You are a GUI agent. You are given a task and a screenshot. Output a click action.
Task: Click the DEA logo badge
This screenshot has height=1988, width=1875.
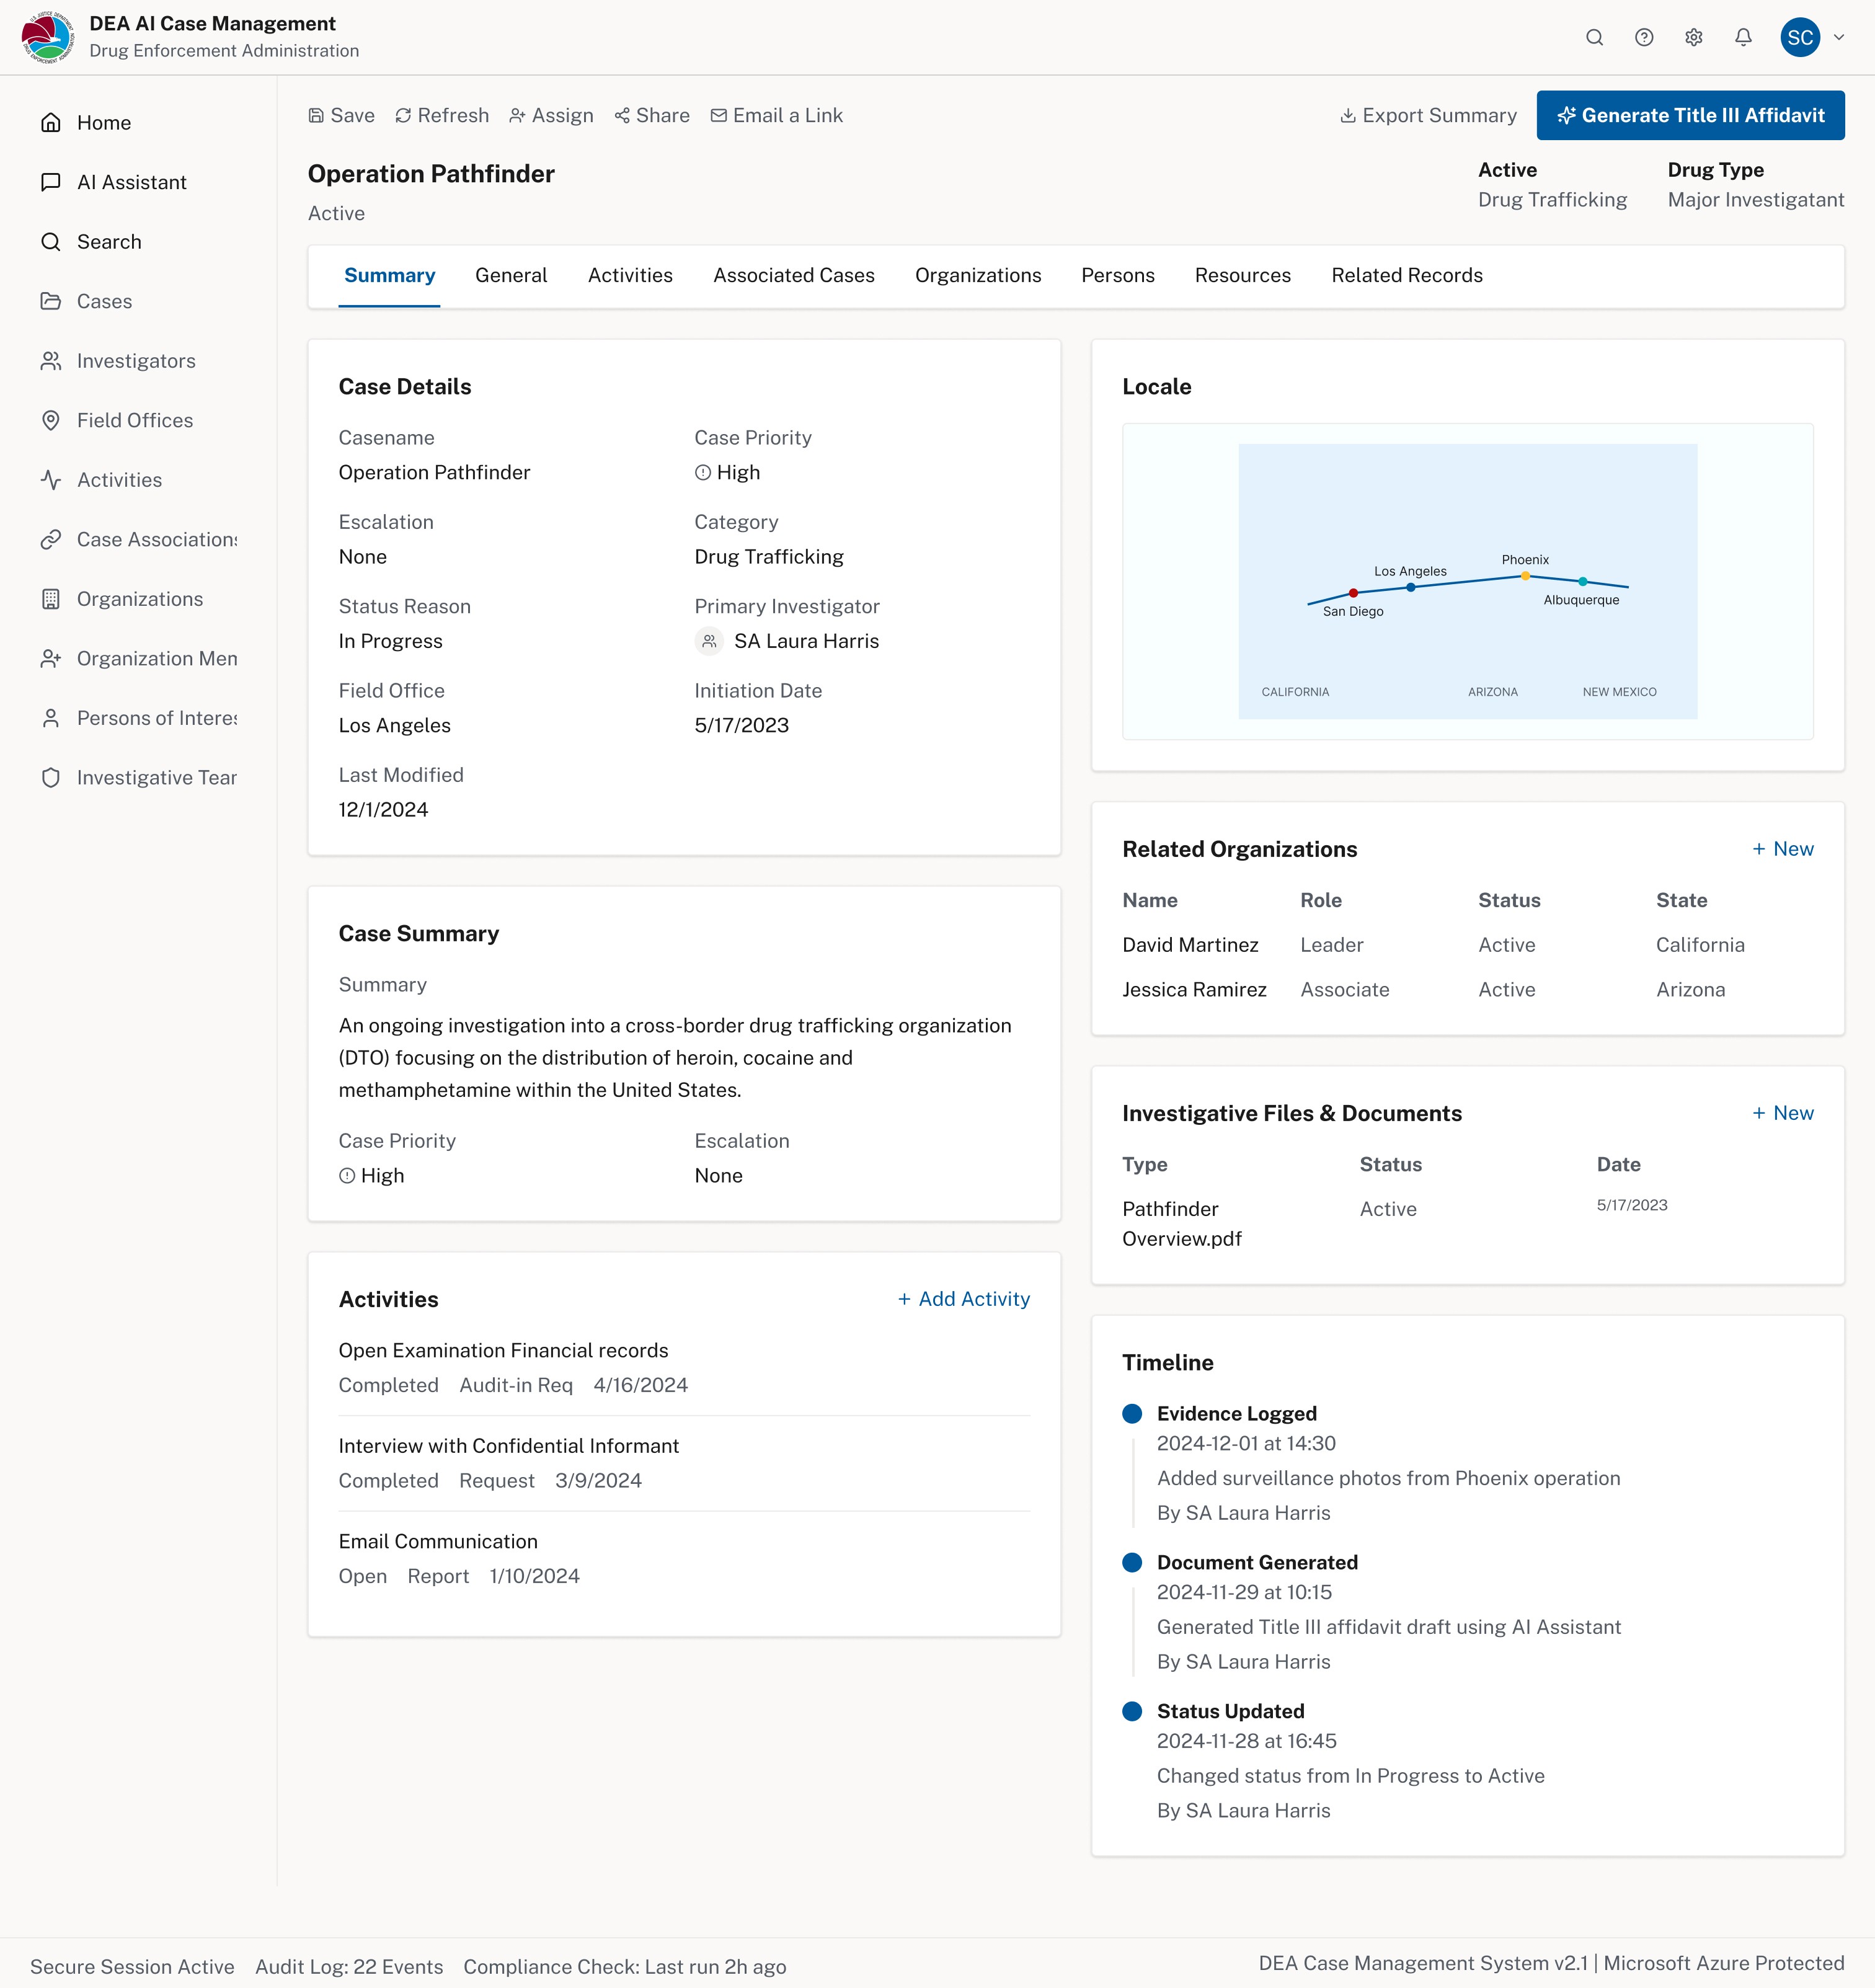47,37
